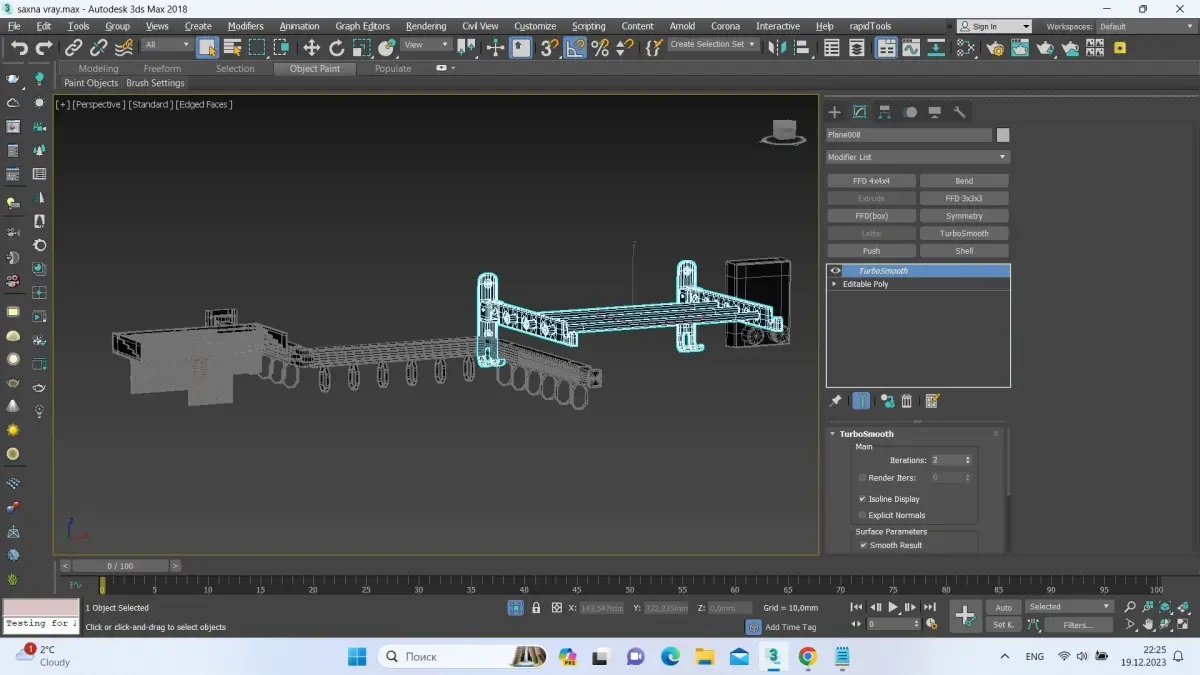Switch to the Freeform ribbon tab
Screen dimensions: 1200x675
tap(162, 69)
